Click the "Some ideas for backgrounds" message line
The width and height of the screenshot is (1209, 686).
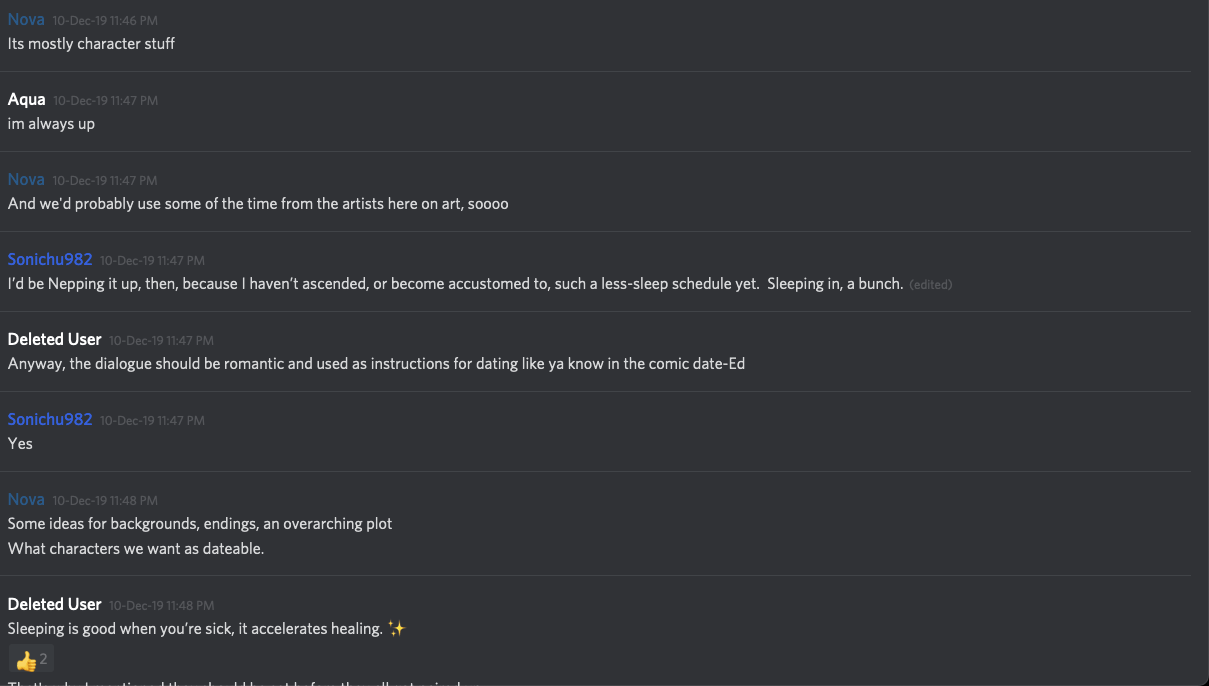pos(200,524)
